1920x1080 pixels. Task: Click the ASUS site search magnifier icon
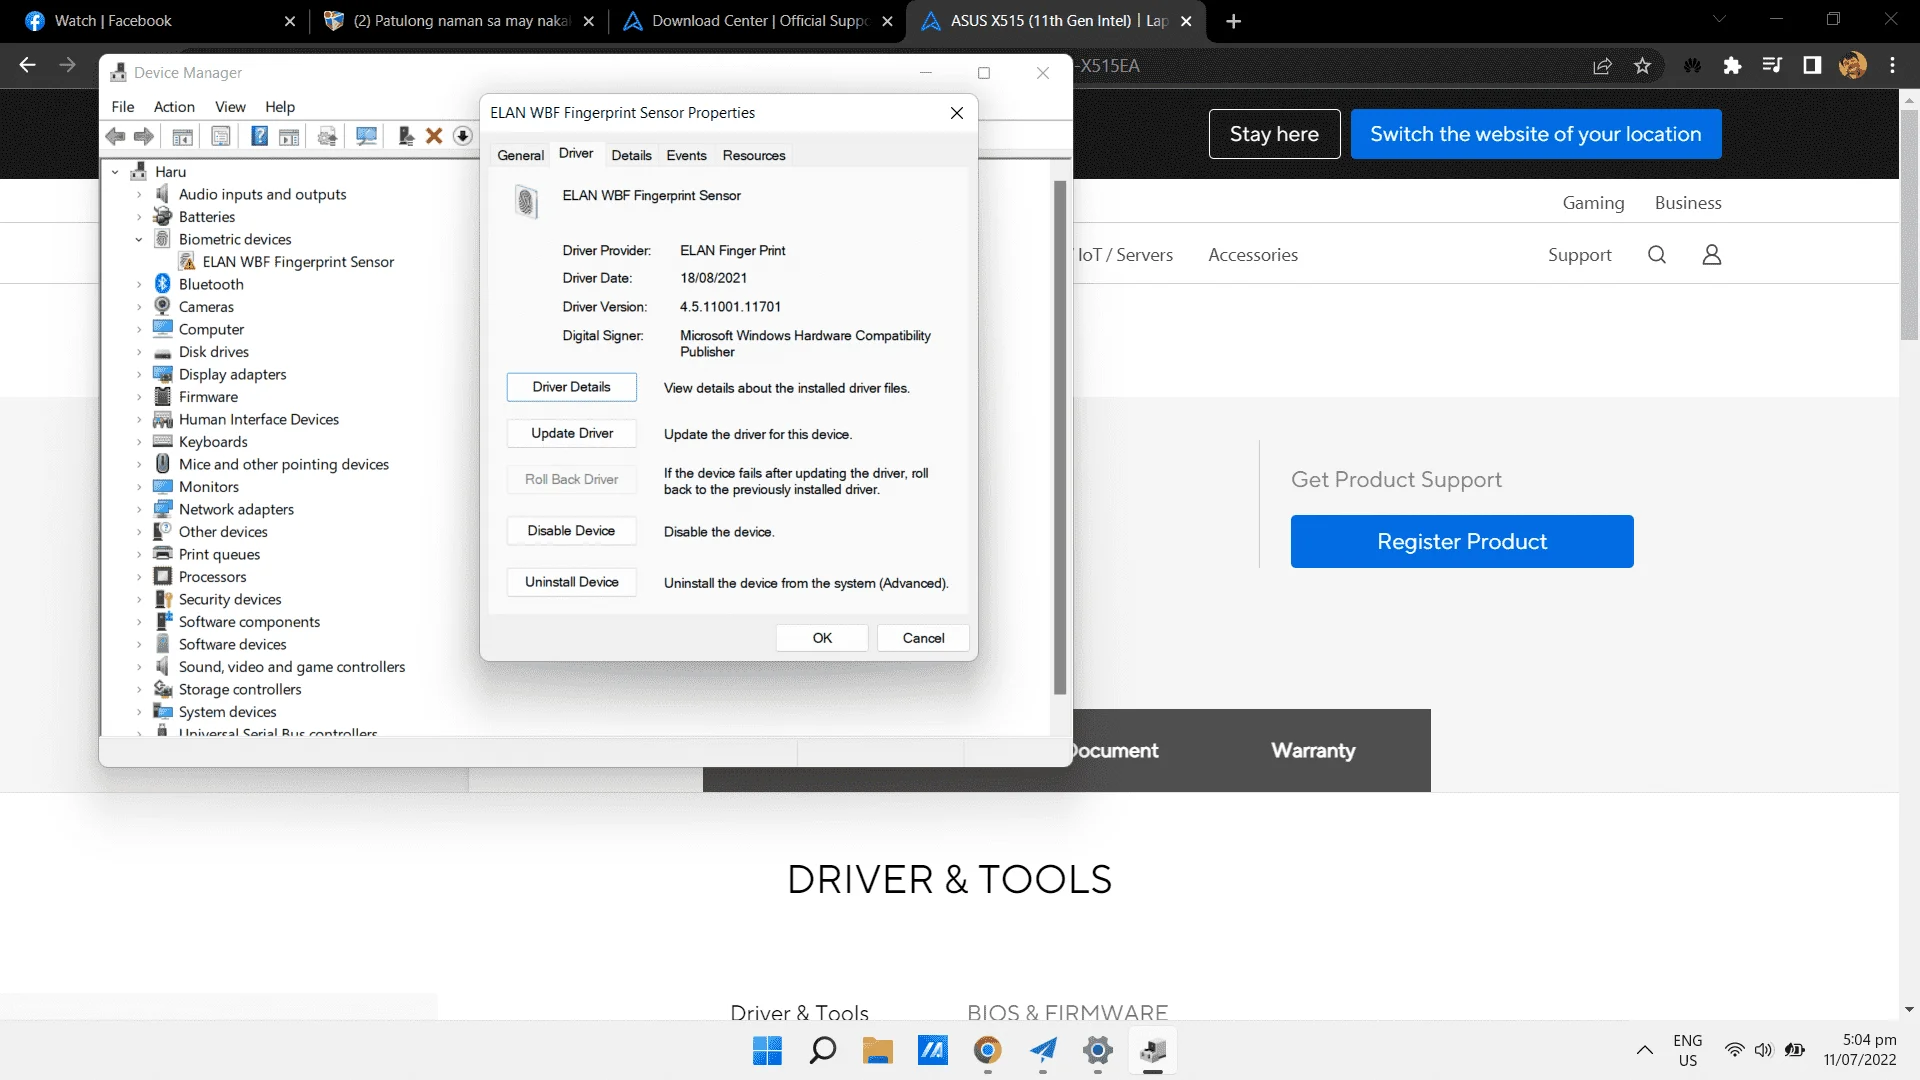[1657, 255]
